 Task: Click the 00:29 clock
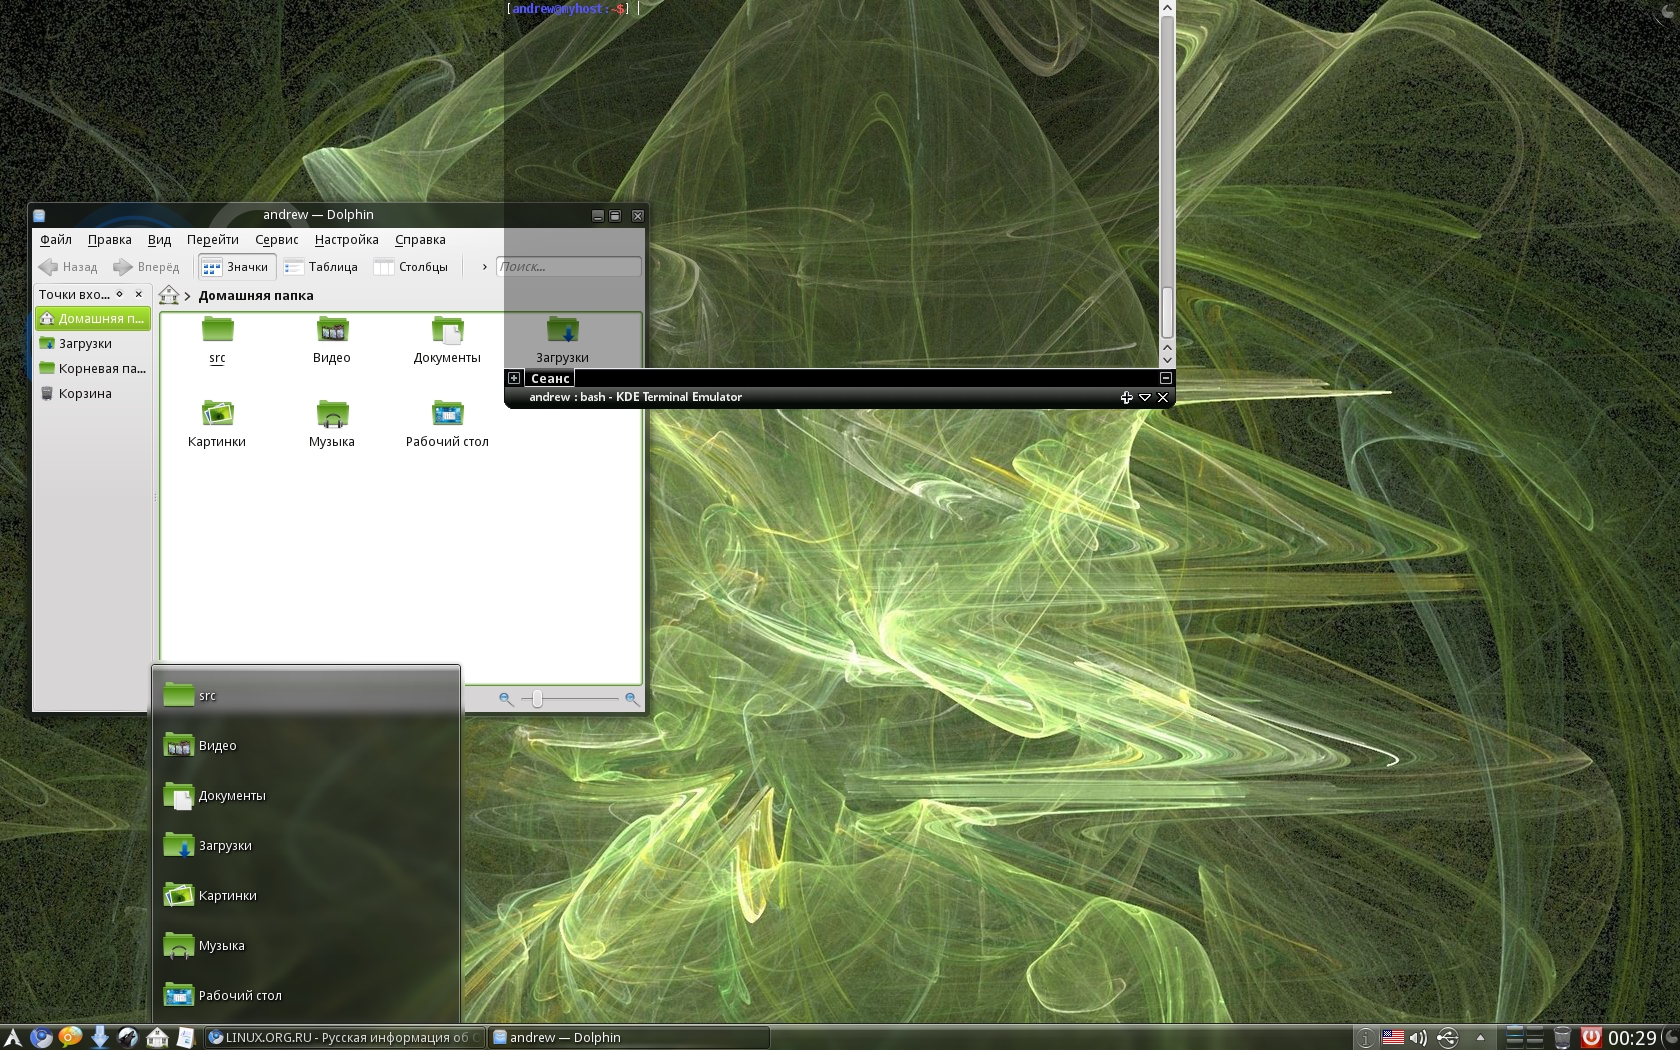(1633, 1038)
